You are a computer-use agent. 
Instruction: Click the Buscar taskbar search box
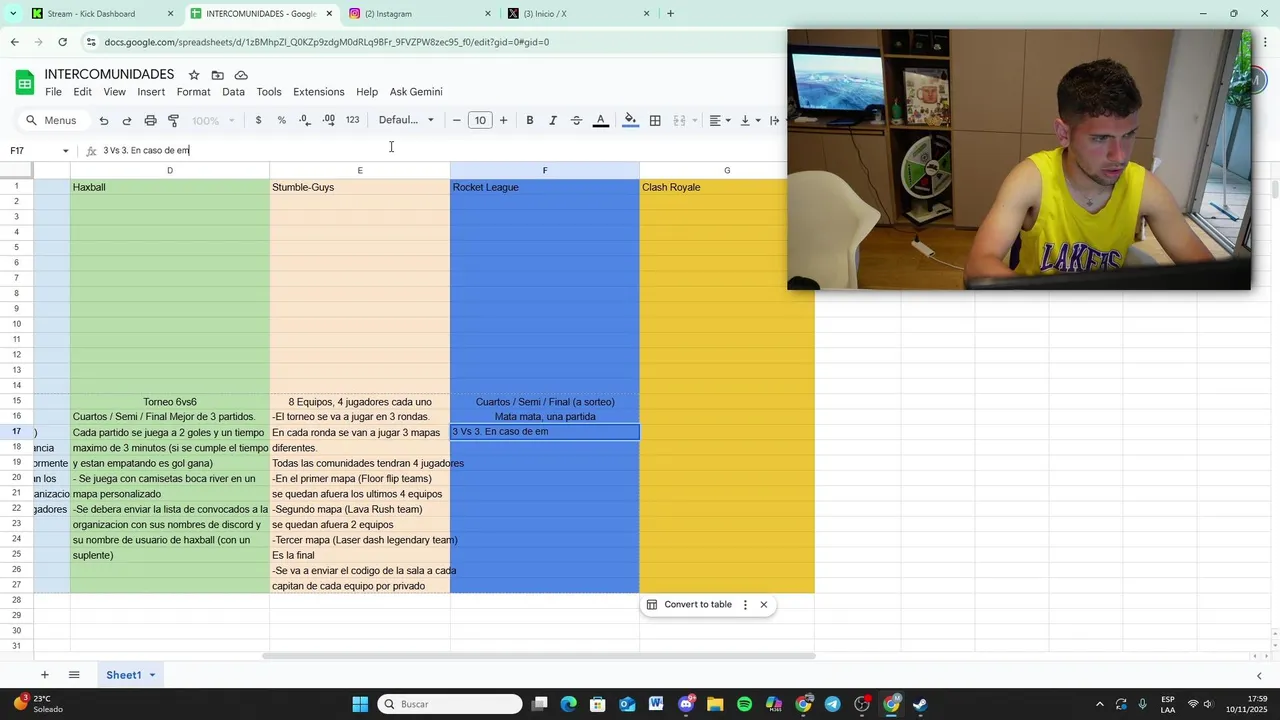[452, 704]
